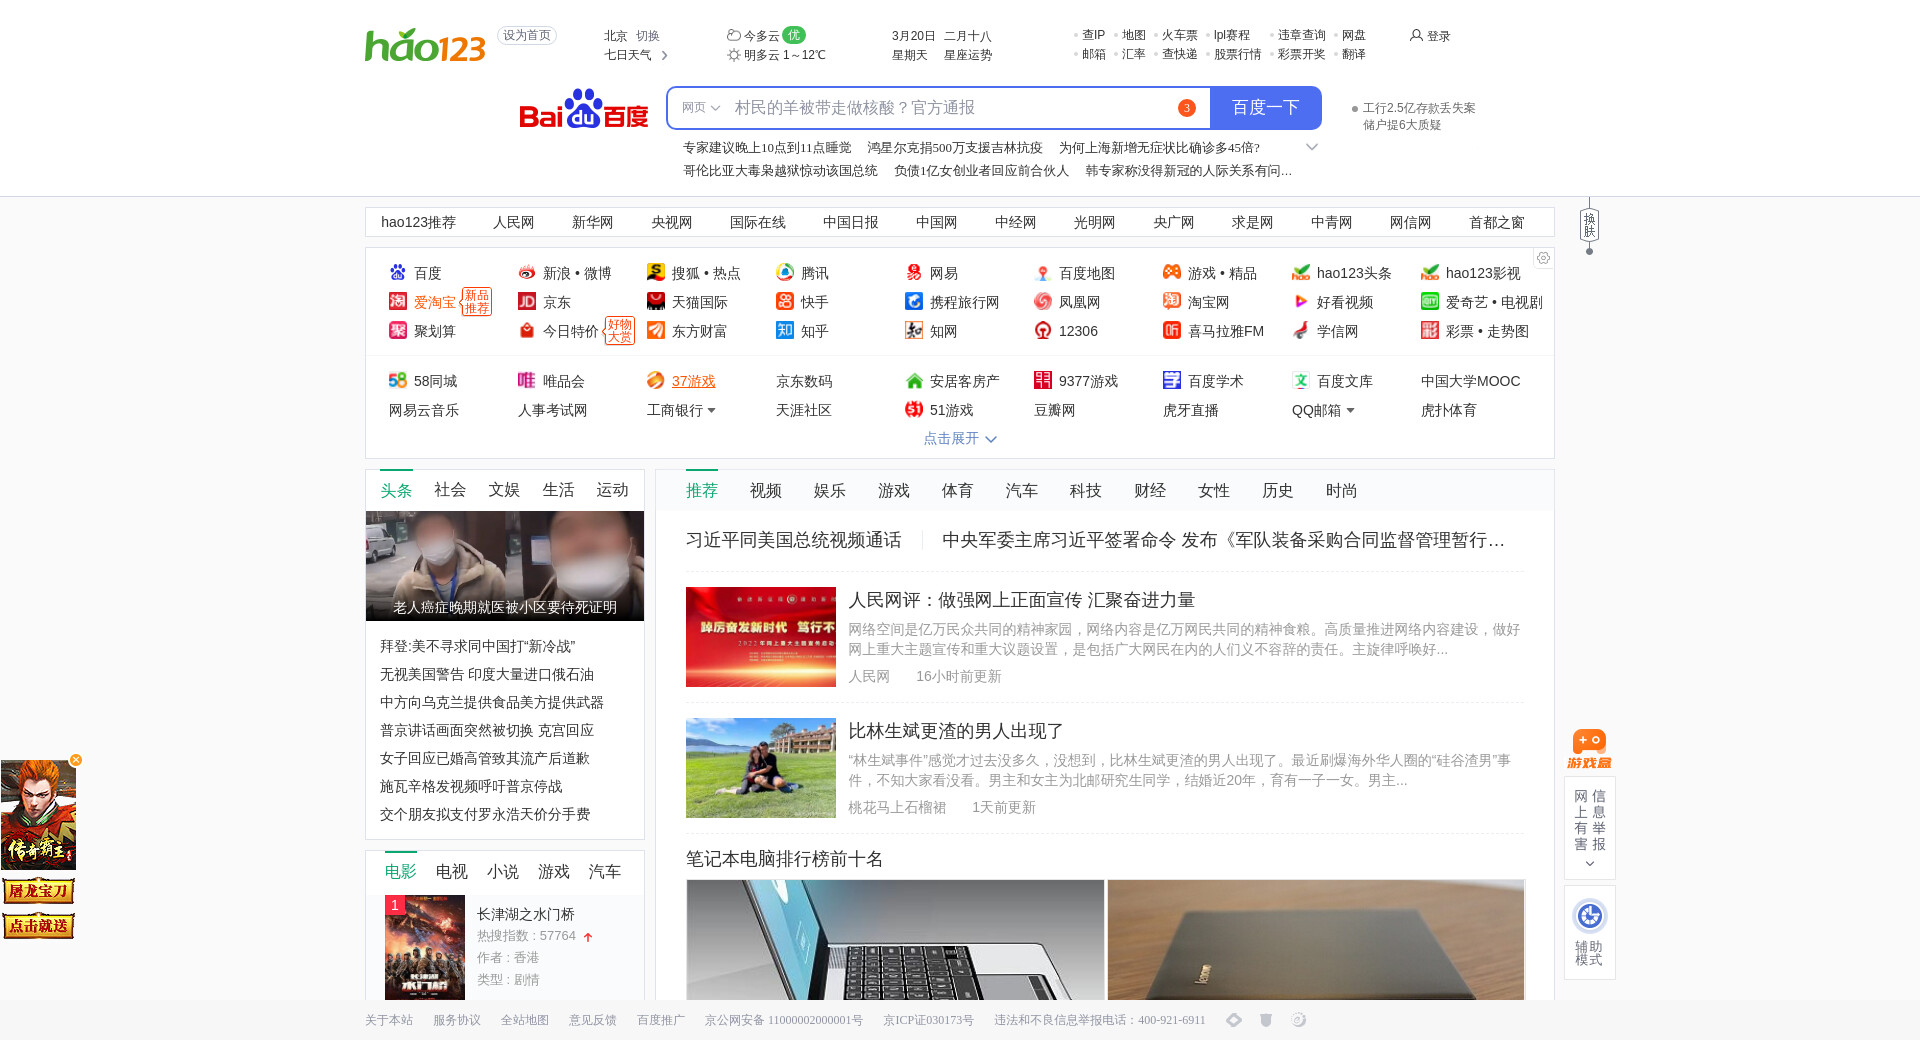This screenshot has width=1920, height=1040.
Task: Select the 电视 tab in rankings
Action: click(x=451, y=872)
